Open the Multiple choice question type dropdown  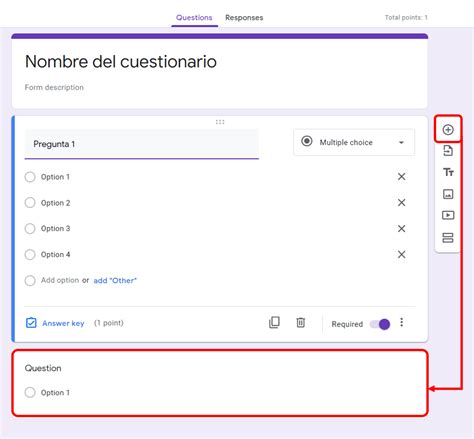(x=354, y=142)
